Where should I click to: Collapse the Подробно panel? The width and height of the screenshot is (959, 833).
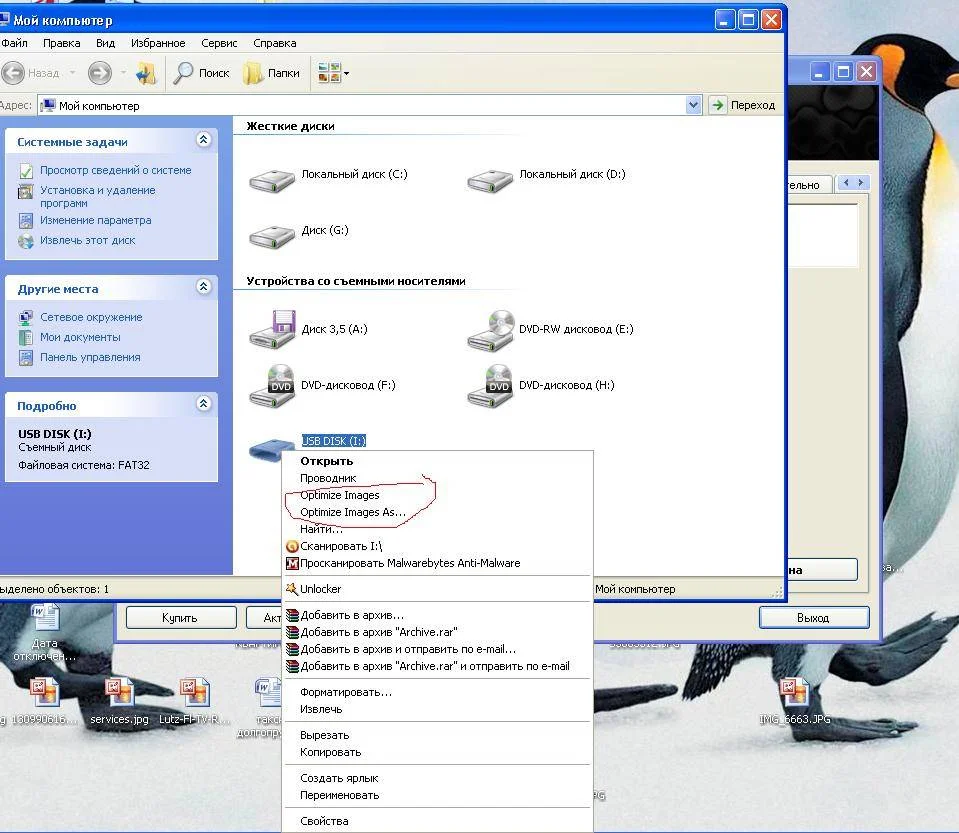(204, 404)
